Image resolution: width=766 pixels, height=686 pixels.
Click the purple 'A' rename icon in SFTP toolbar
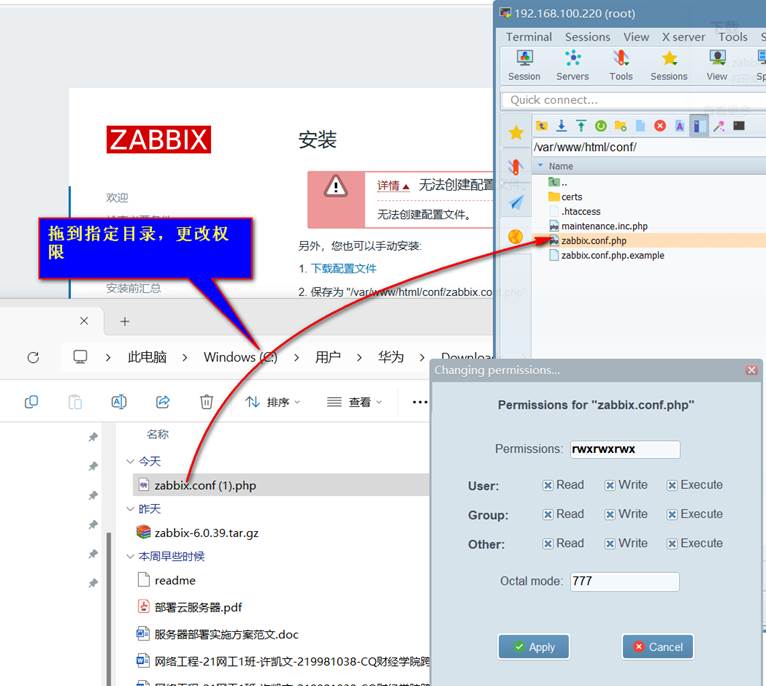pos(680,126)
